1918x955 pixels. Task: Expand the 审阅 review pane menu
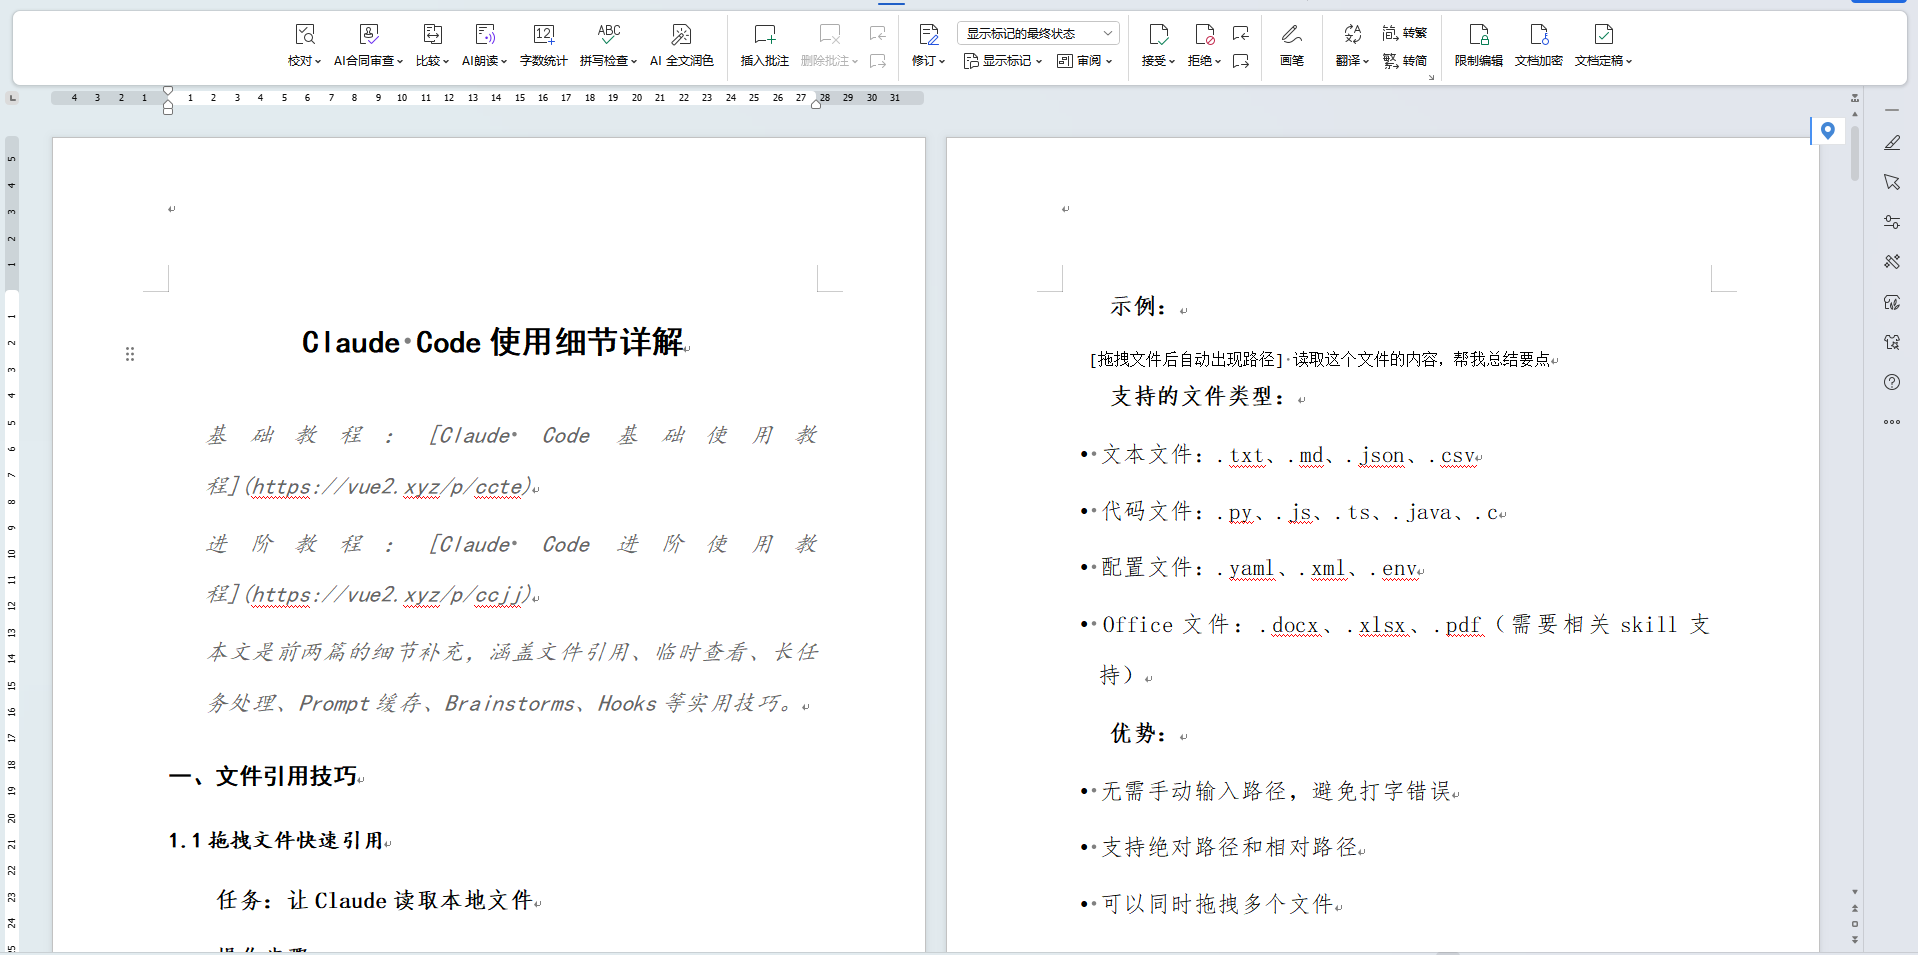click(1084, 61)
